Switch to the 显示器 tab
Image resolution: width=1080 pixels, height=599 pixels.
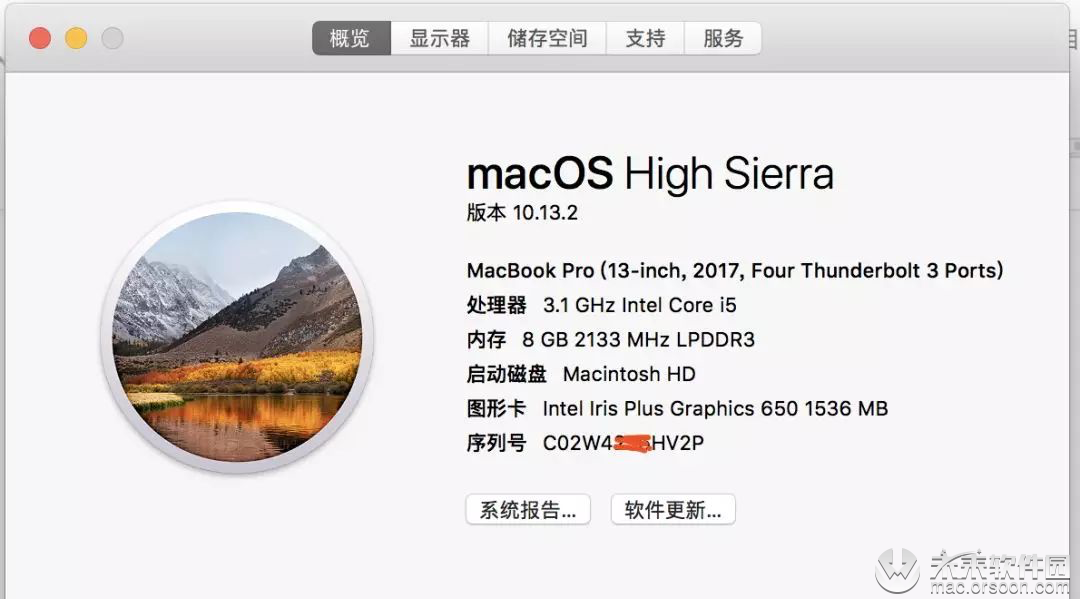click(439, 38)
